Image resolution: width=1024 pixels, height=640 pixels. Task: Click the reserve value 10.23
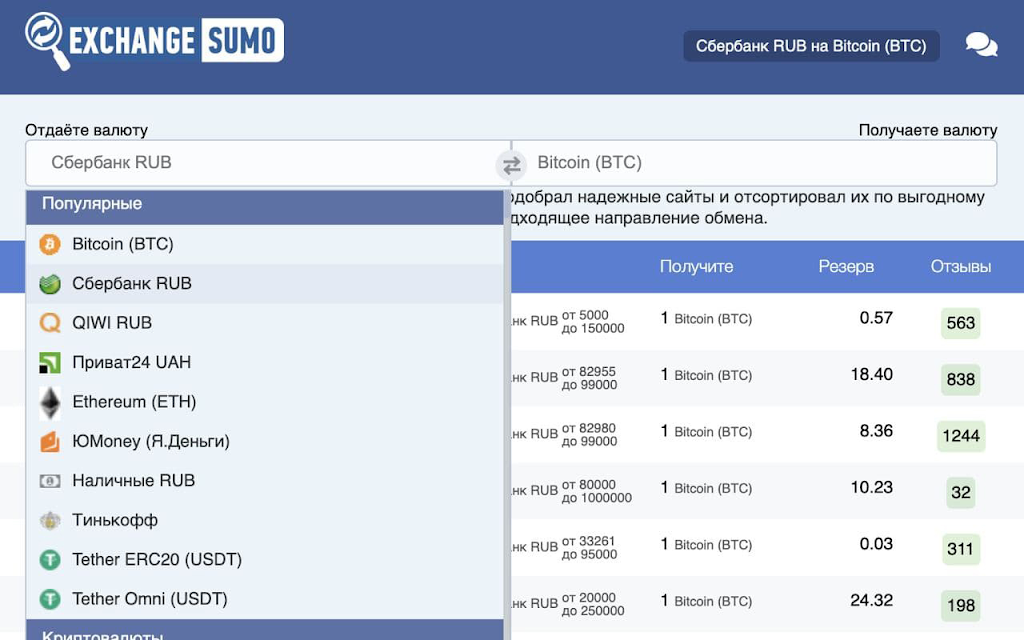[871, 487]
